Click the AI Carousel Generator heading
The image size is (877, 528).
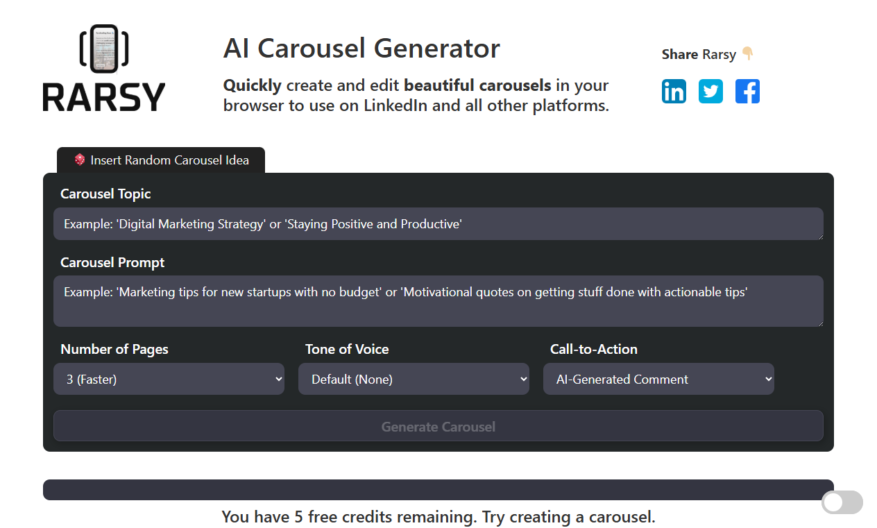[361, 48]
